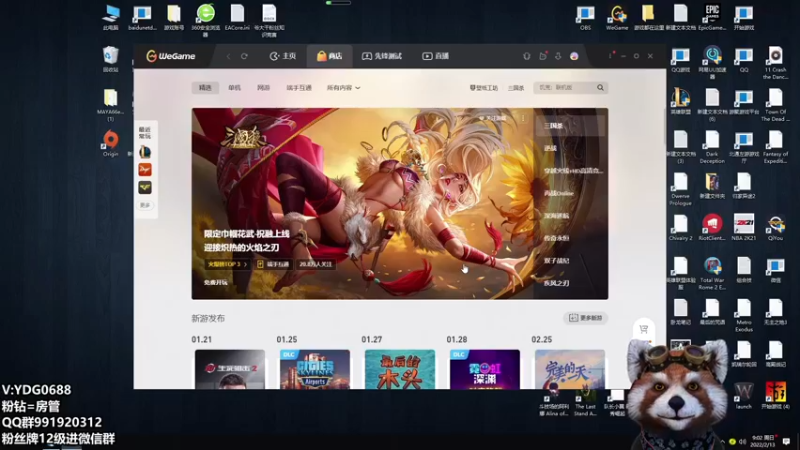Launch 英雄联盟 League of Legends desktop icon
The width and height of the screenshot is (800, 450).
coord(681,101)
